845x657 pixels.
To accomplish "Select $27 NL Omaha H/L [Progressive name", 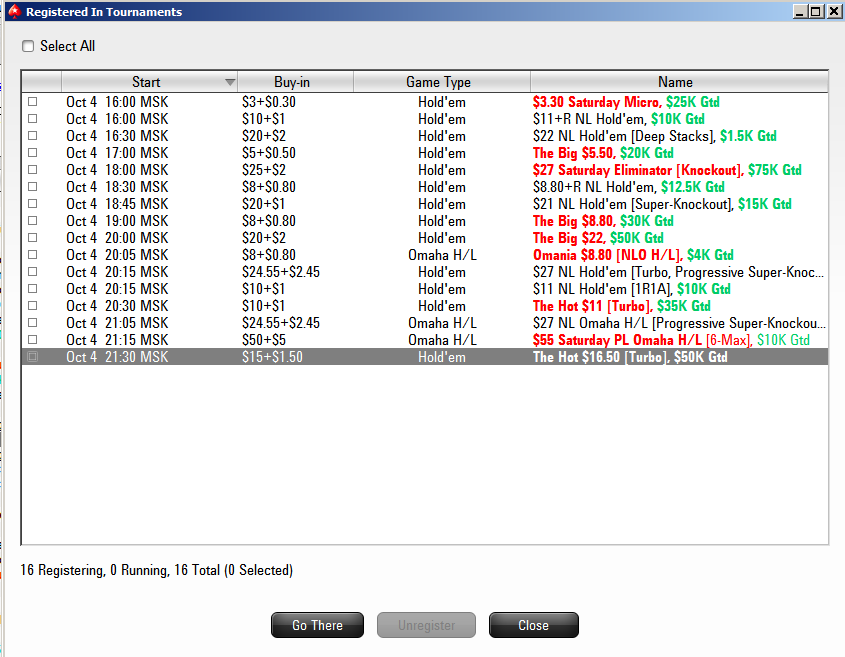I will pyautogui.click(x=678, y=323).
